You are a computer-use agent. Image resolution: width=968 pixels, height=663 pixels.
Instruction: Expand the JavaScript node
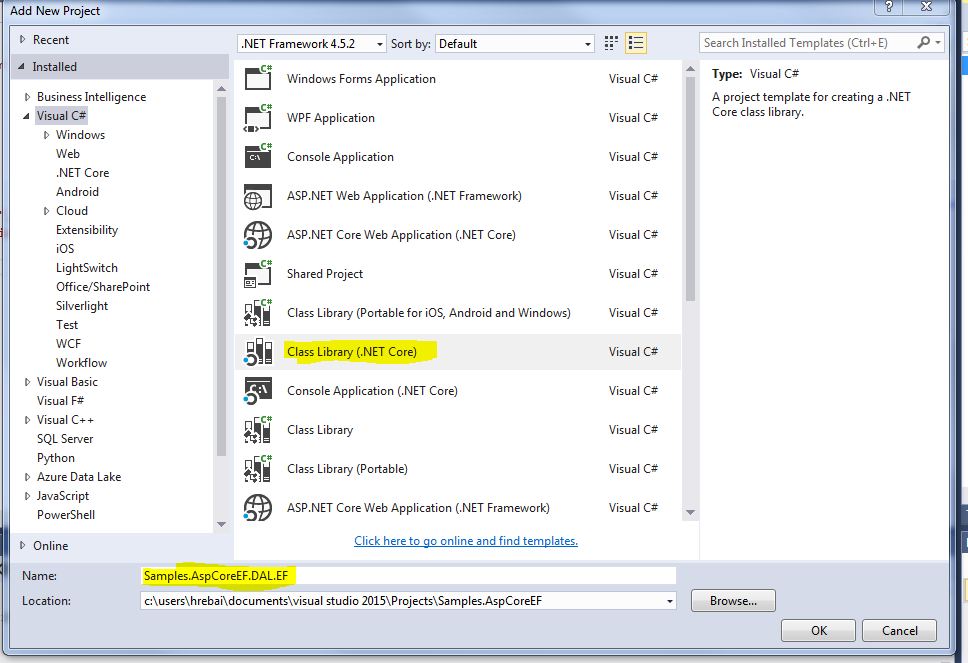[27, 496]
